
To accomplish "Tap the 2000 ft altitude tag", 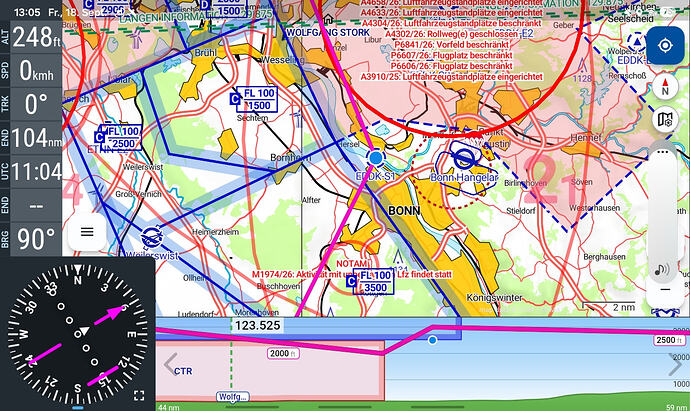I will click(283, 353).
